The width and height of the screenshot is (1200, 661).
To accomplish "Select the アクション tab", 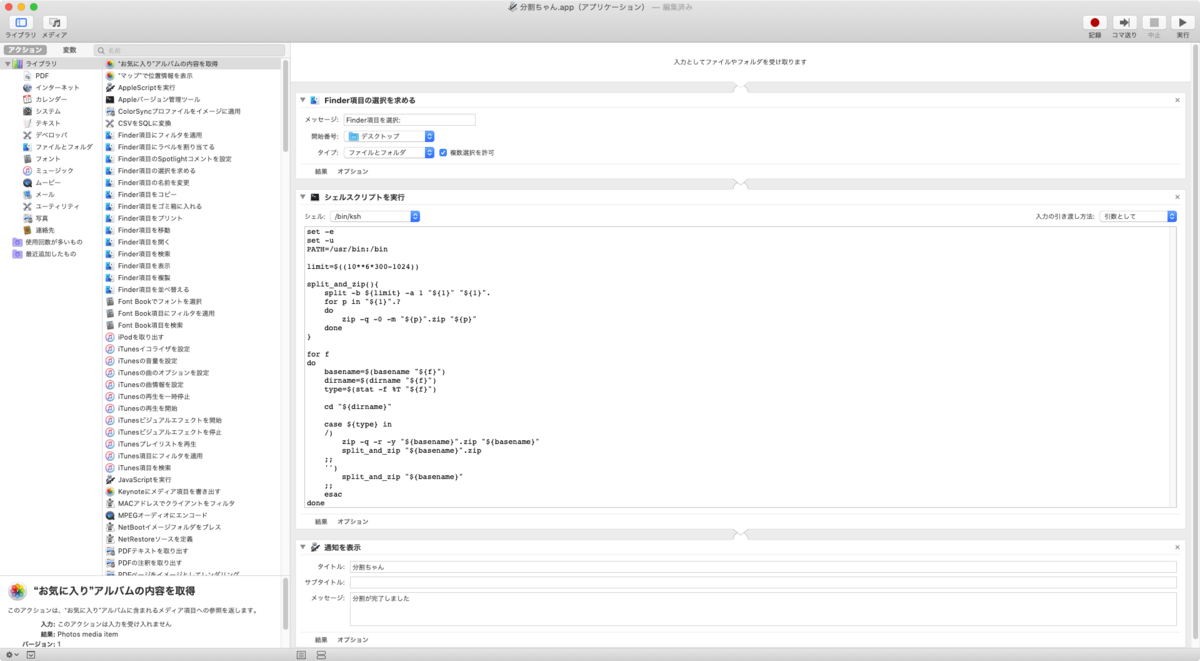I will click(x=24, y=49).
